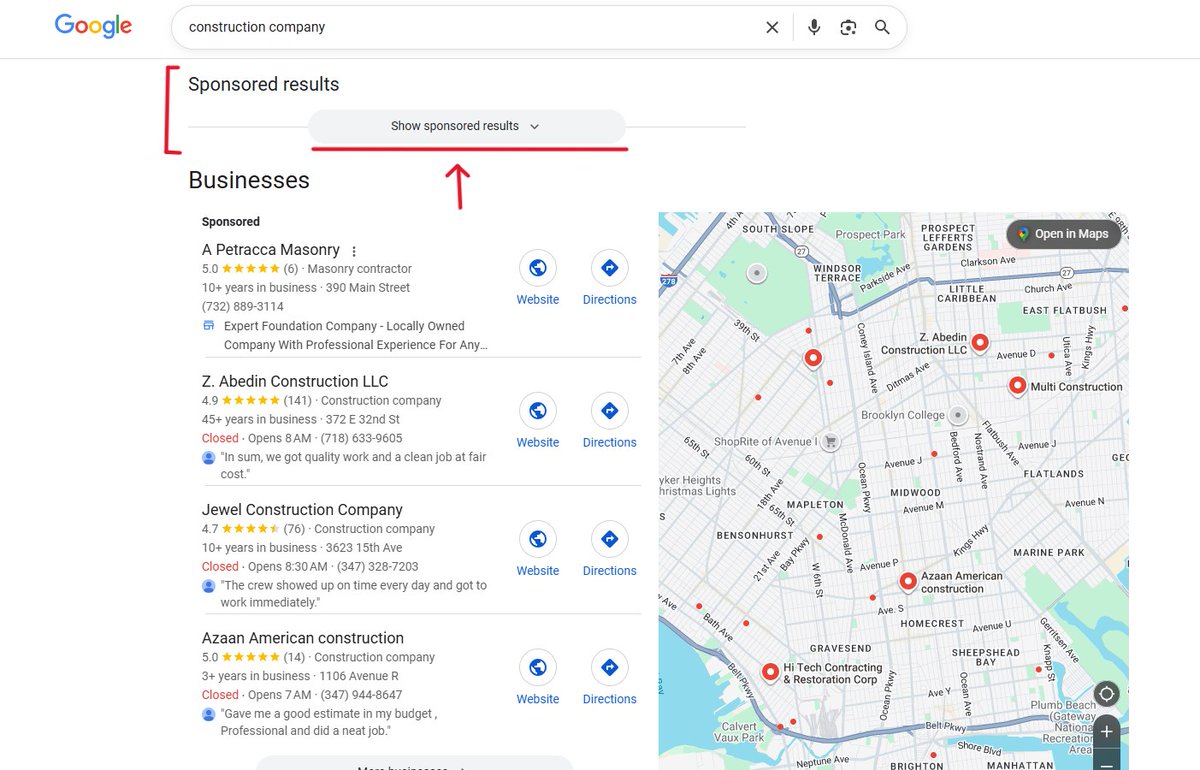The height and width of the screenshot is (770, 1200).
Task: Open Azaan American construction listing
Action: (303, 638)
